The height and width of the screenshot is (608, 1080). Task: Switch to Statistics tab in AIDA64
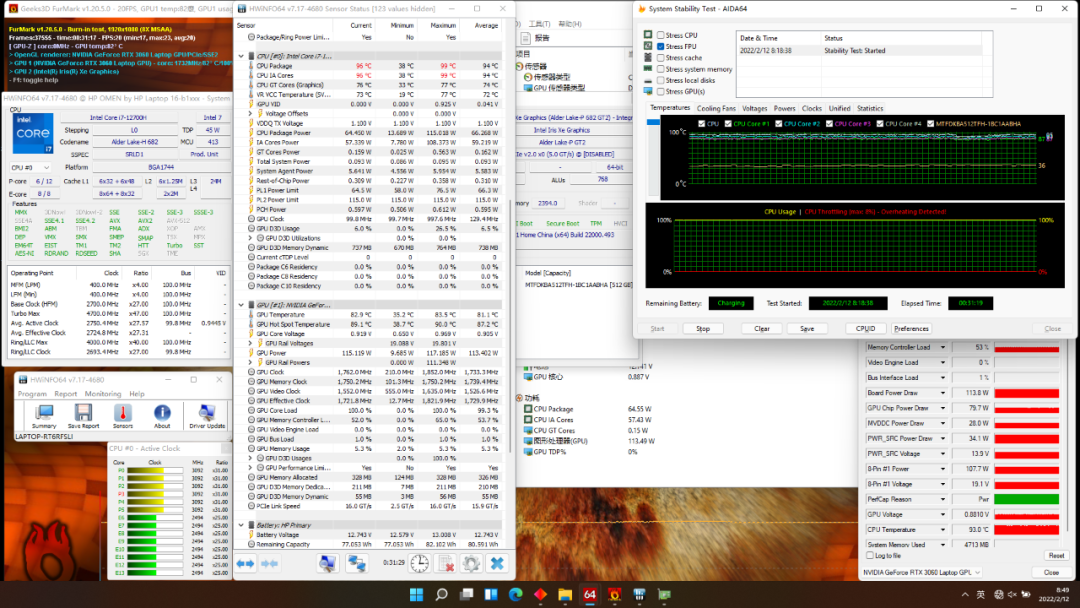tap(870, 108)
